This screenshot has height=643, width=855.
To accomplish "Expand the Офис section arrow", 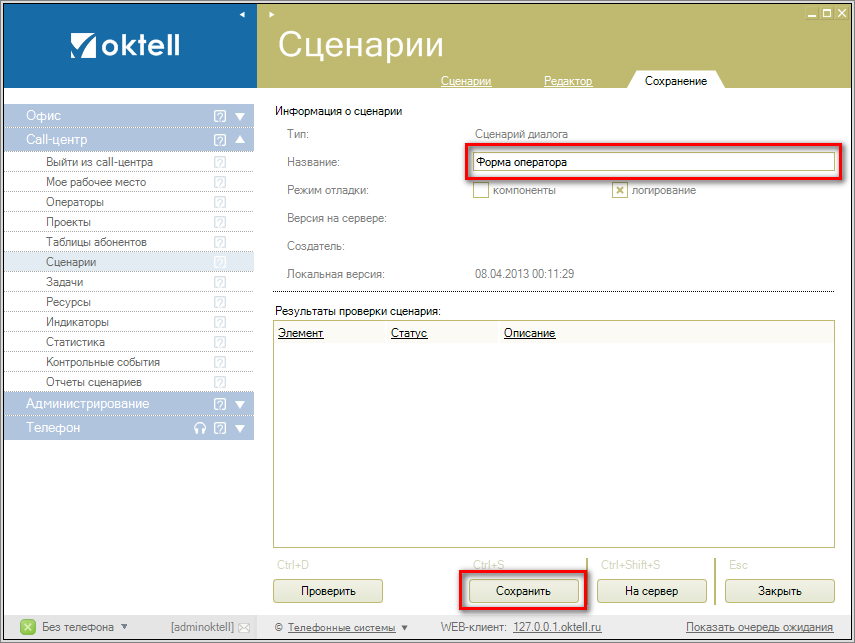I will [240, 116].
